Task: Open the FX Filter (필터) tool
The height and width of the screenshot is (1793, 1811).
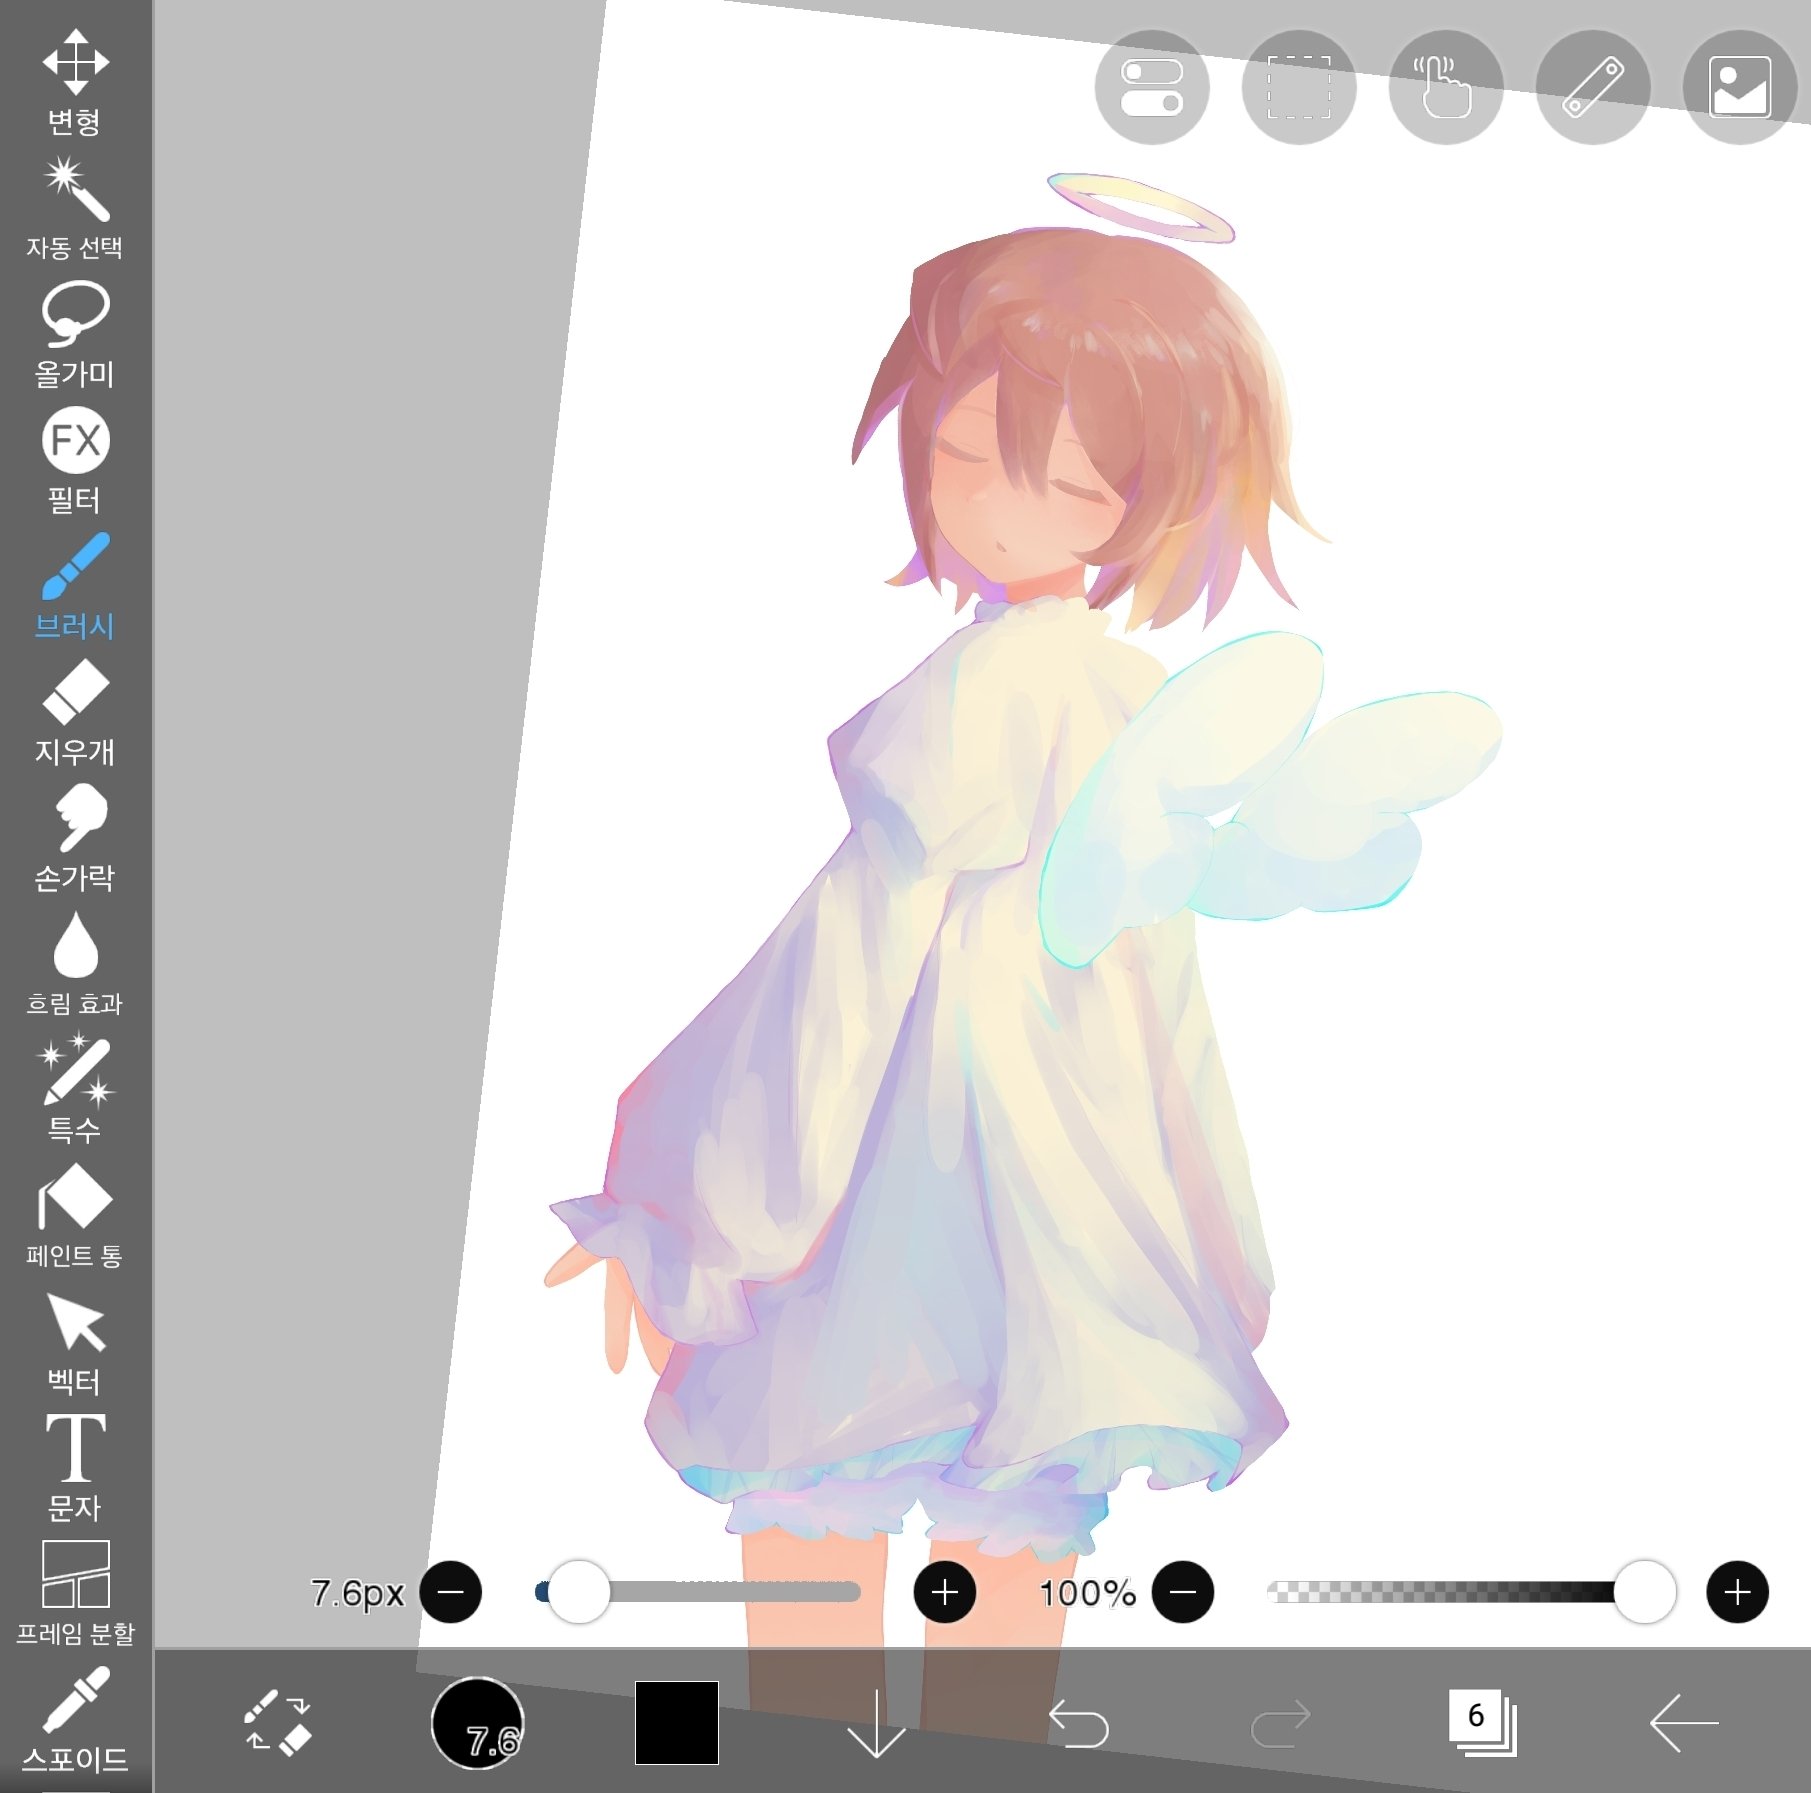Action: point(75,460)
